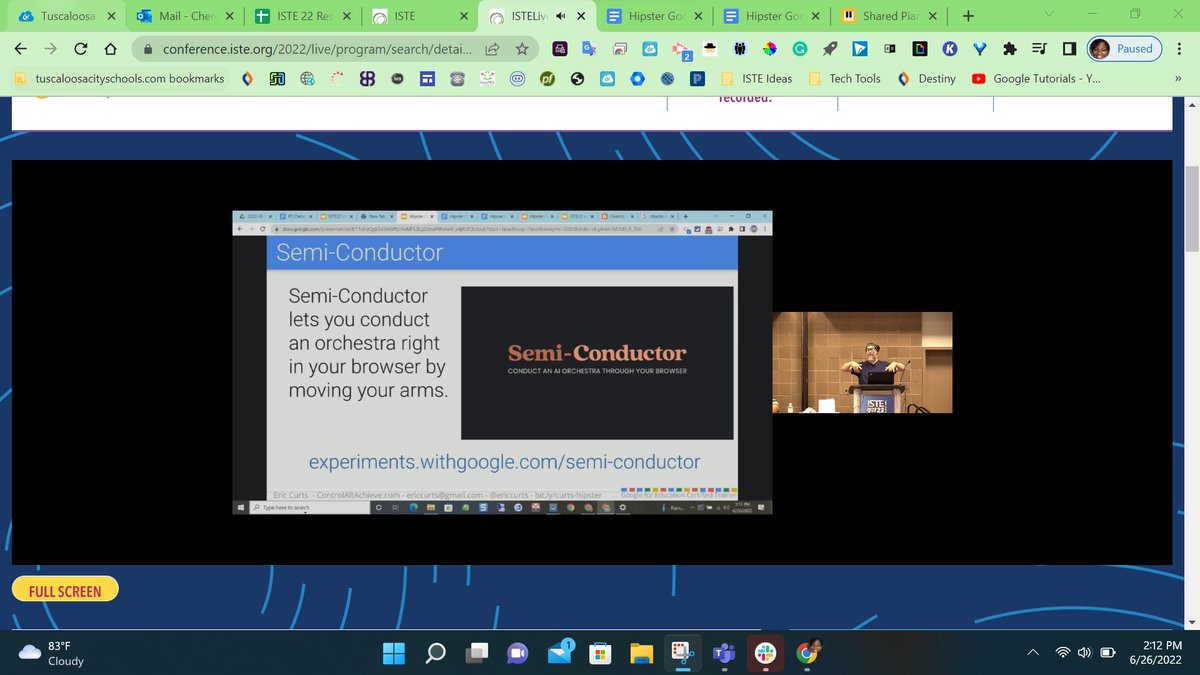Reload the ISTE conference page
Screen dimensions: 1200x675
pos(81,48)
